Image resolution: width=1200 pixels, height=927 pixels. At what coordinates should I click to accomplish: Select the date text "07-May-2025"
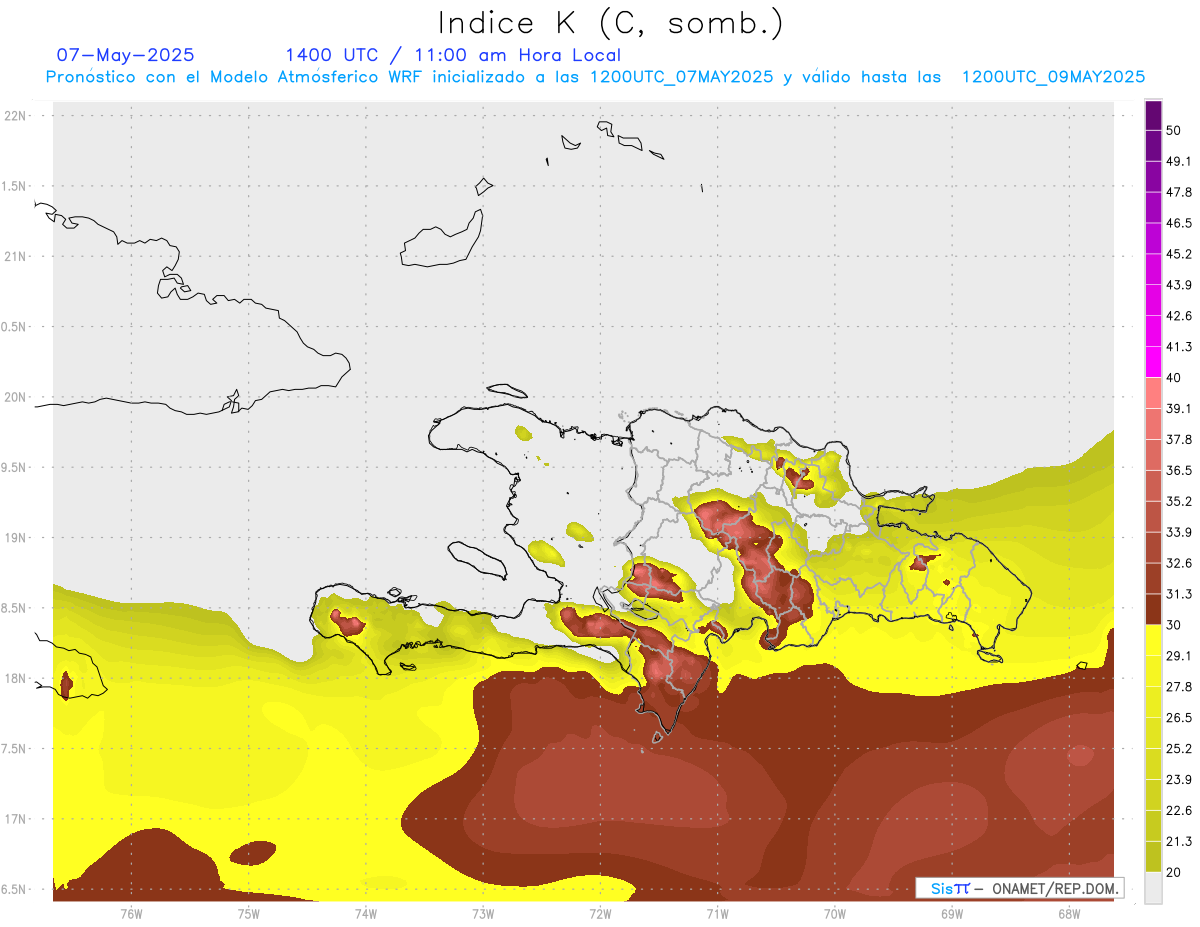(125, 55)
